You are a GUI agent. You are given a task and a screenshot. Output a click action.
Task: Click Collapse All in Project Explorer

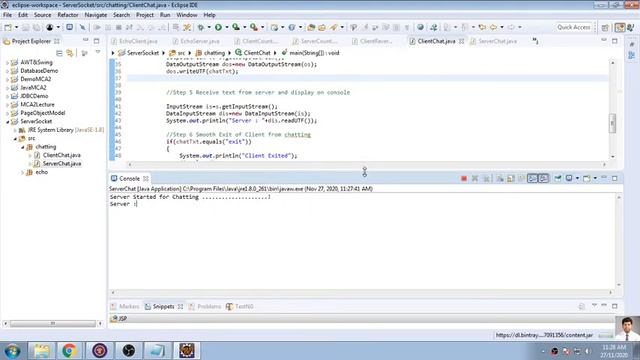point(59,53)
